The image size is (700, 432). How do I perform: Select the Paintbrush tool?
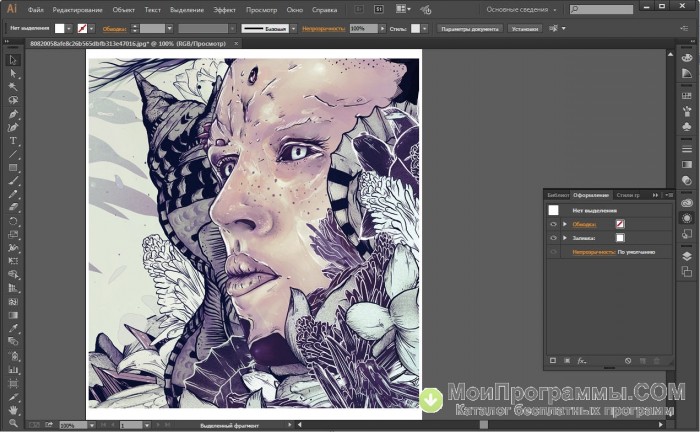(x=13, y=181)
